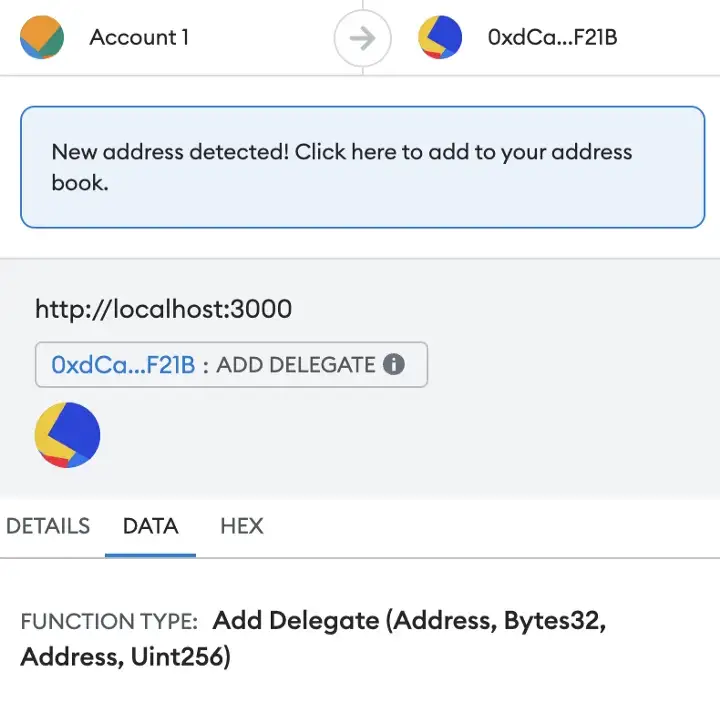Click the http://localhost:3000 origin text
This screenshot has height=701, width=720.
click(x=163, y=308)
